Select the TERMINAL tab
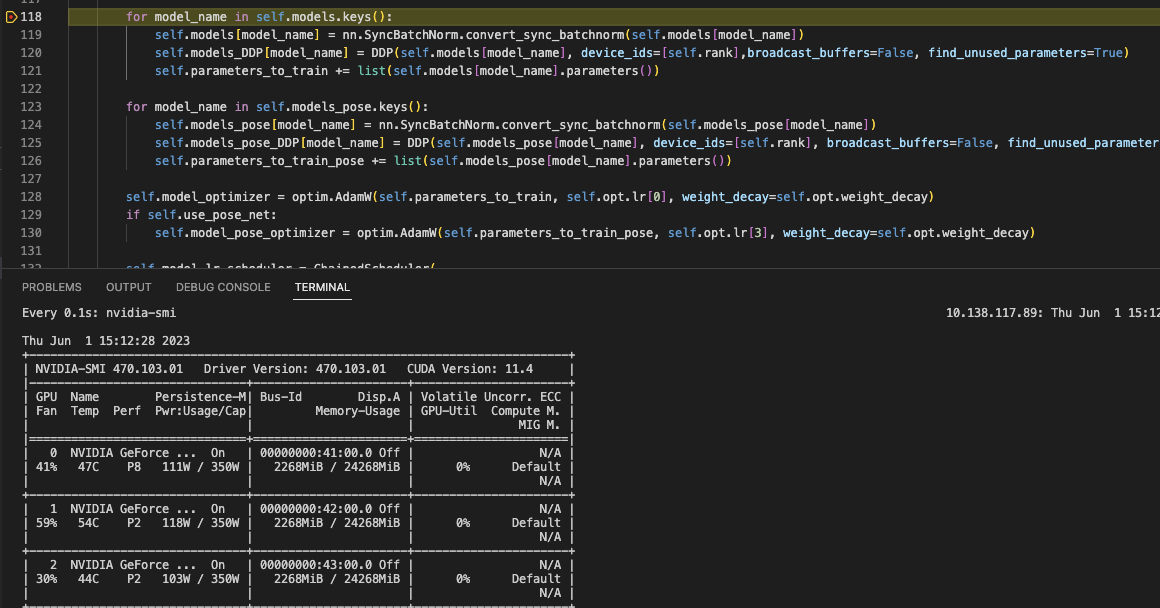 click(x=322, y=287)
